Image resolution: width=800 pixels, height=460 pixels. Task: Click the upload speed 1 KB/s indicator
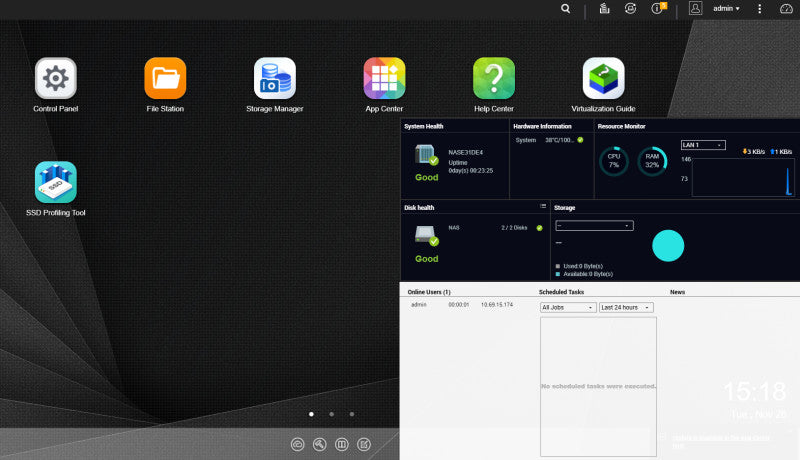click(x=781, y=151)
